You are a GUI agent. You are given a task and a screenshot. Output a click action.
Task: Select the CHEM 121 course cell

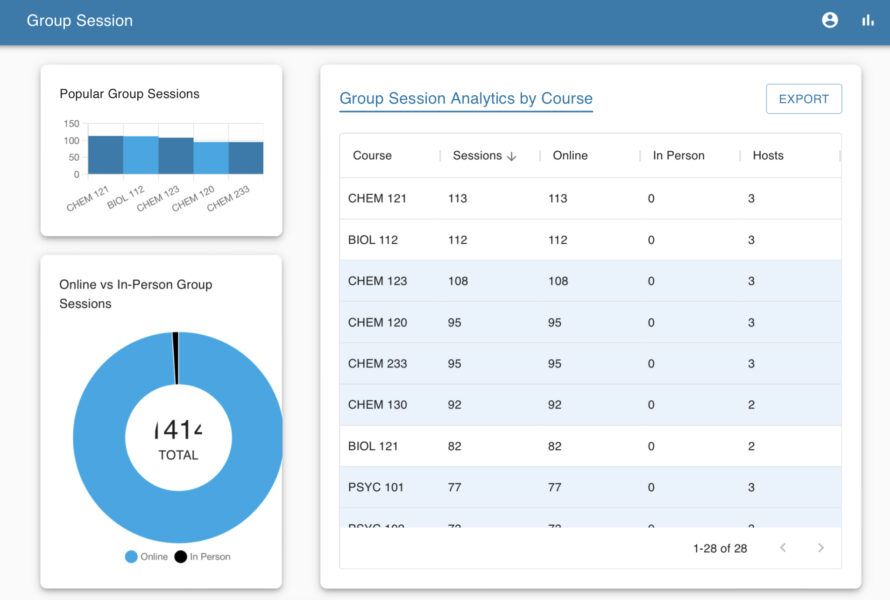point(377,199)
